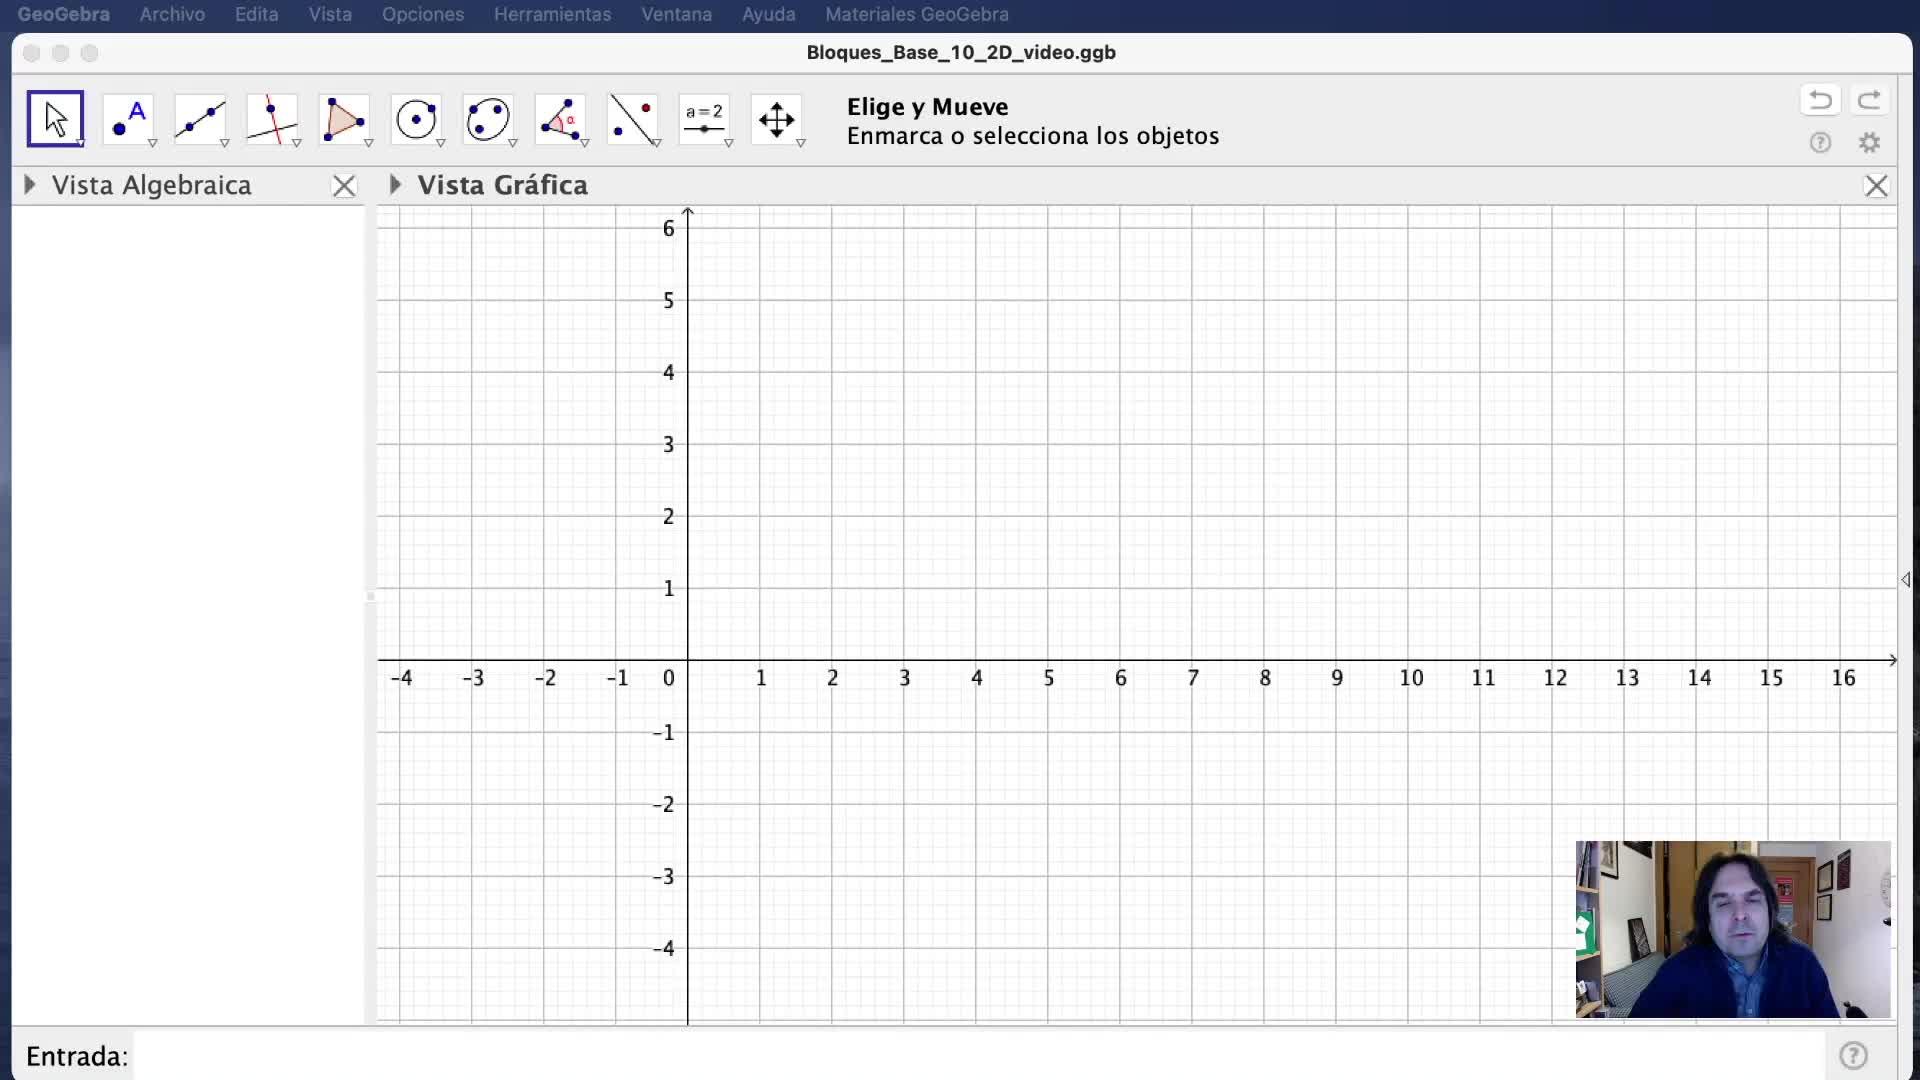
Task: Close the Vista Algebraica panel
Action: (x=344, y=186)
